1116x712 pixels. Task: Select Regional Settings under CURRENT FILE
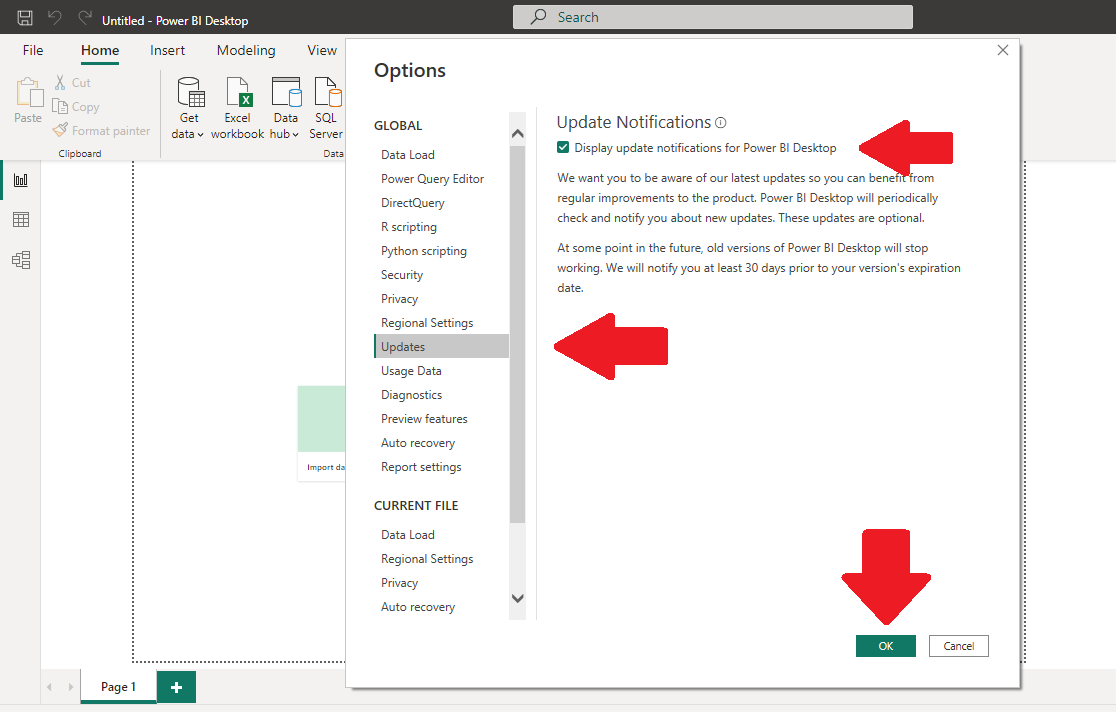point(427,559)
